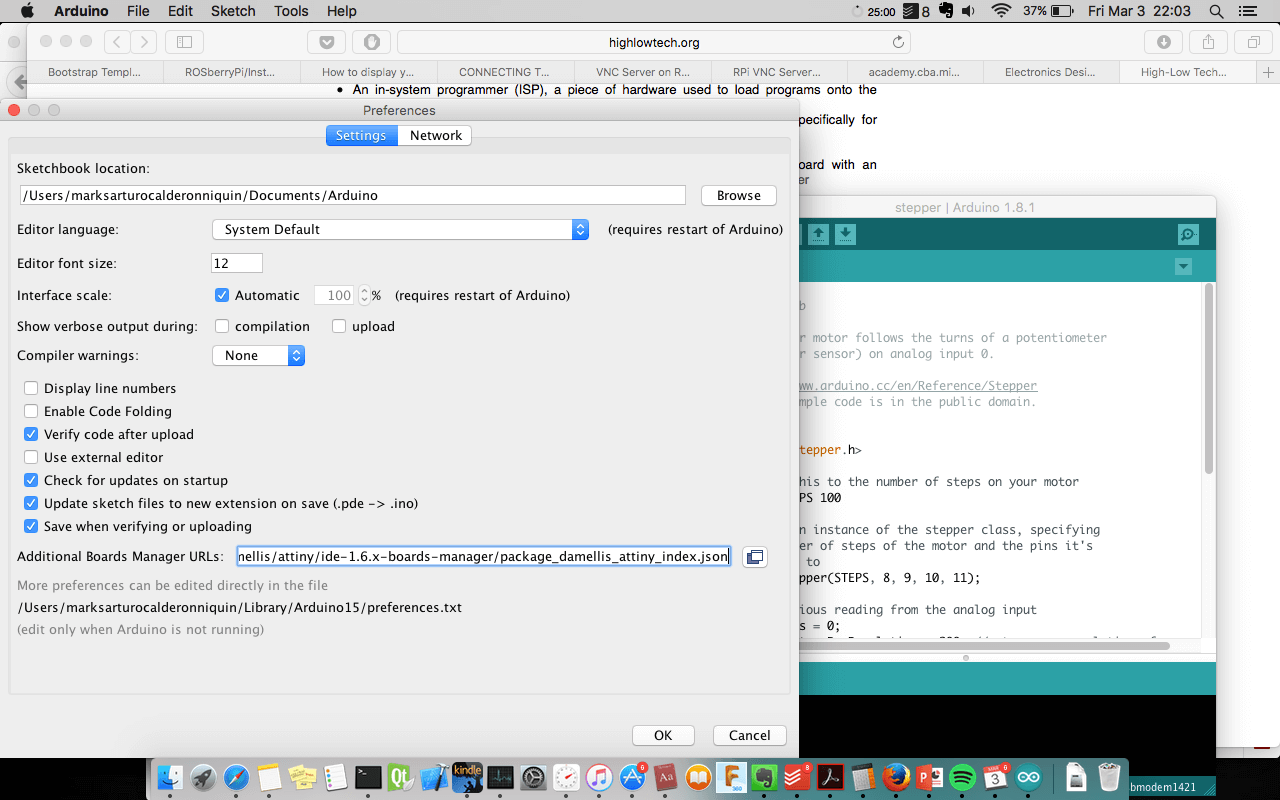Switch to the Network tab

click(435, 135)
